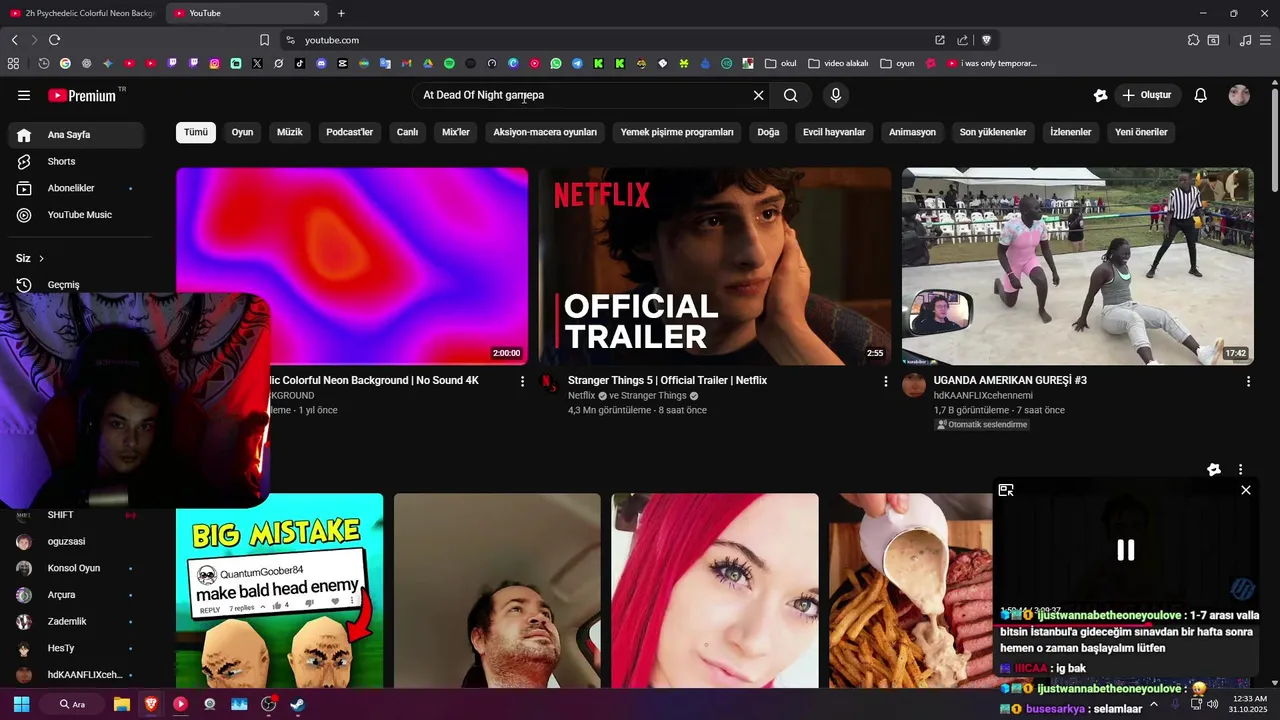
Task: Switch to the 2h Psychedelic browser tab
Action: pos(82,13)
